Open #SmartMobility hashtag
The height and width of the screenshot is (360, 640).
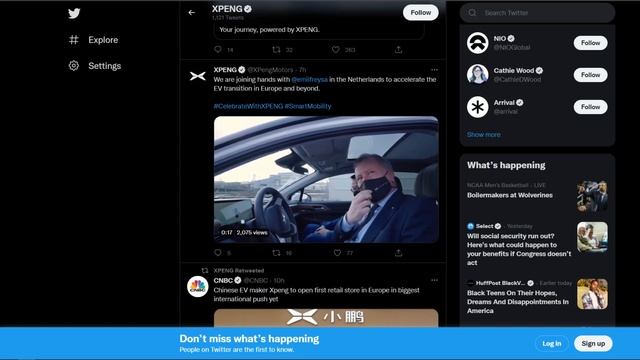point(308,106)
